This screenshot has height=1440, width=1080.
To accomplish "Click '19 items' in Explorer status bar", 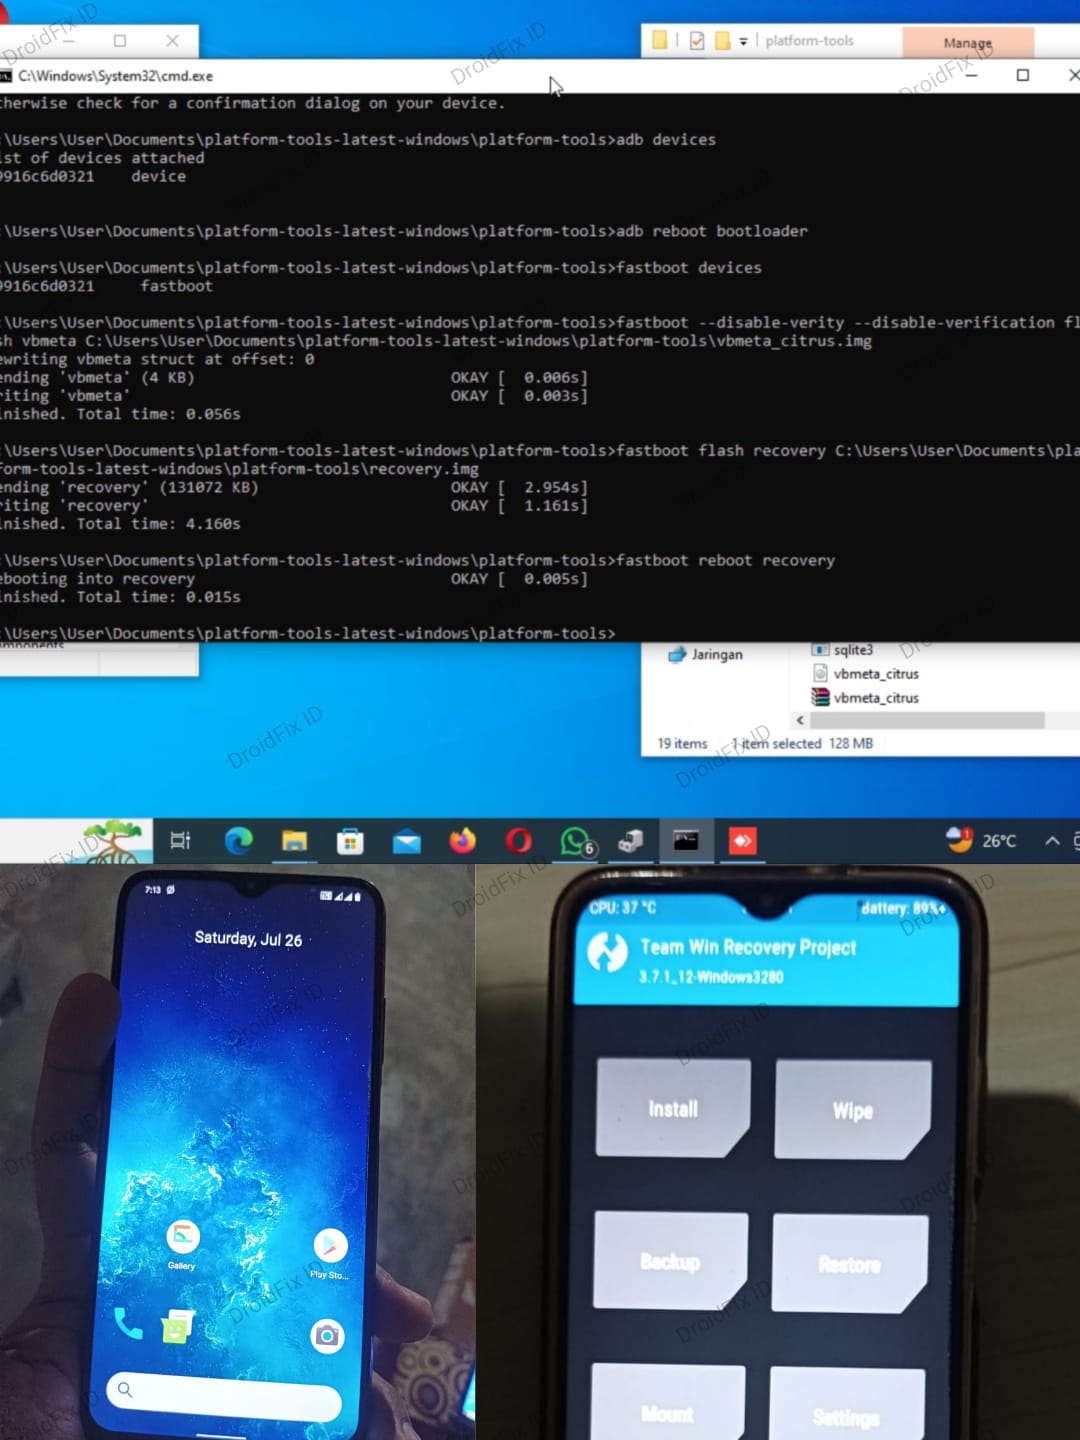I will click(682, 744).
